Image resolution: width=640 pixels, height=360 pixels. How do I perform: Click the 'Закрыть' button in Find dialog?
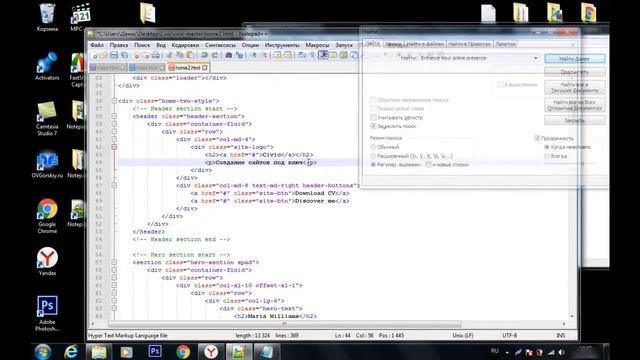tap(574, 120)
